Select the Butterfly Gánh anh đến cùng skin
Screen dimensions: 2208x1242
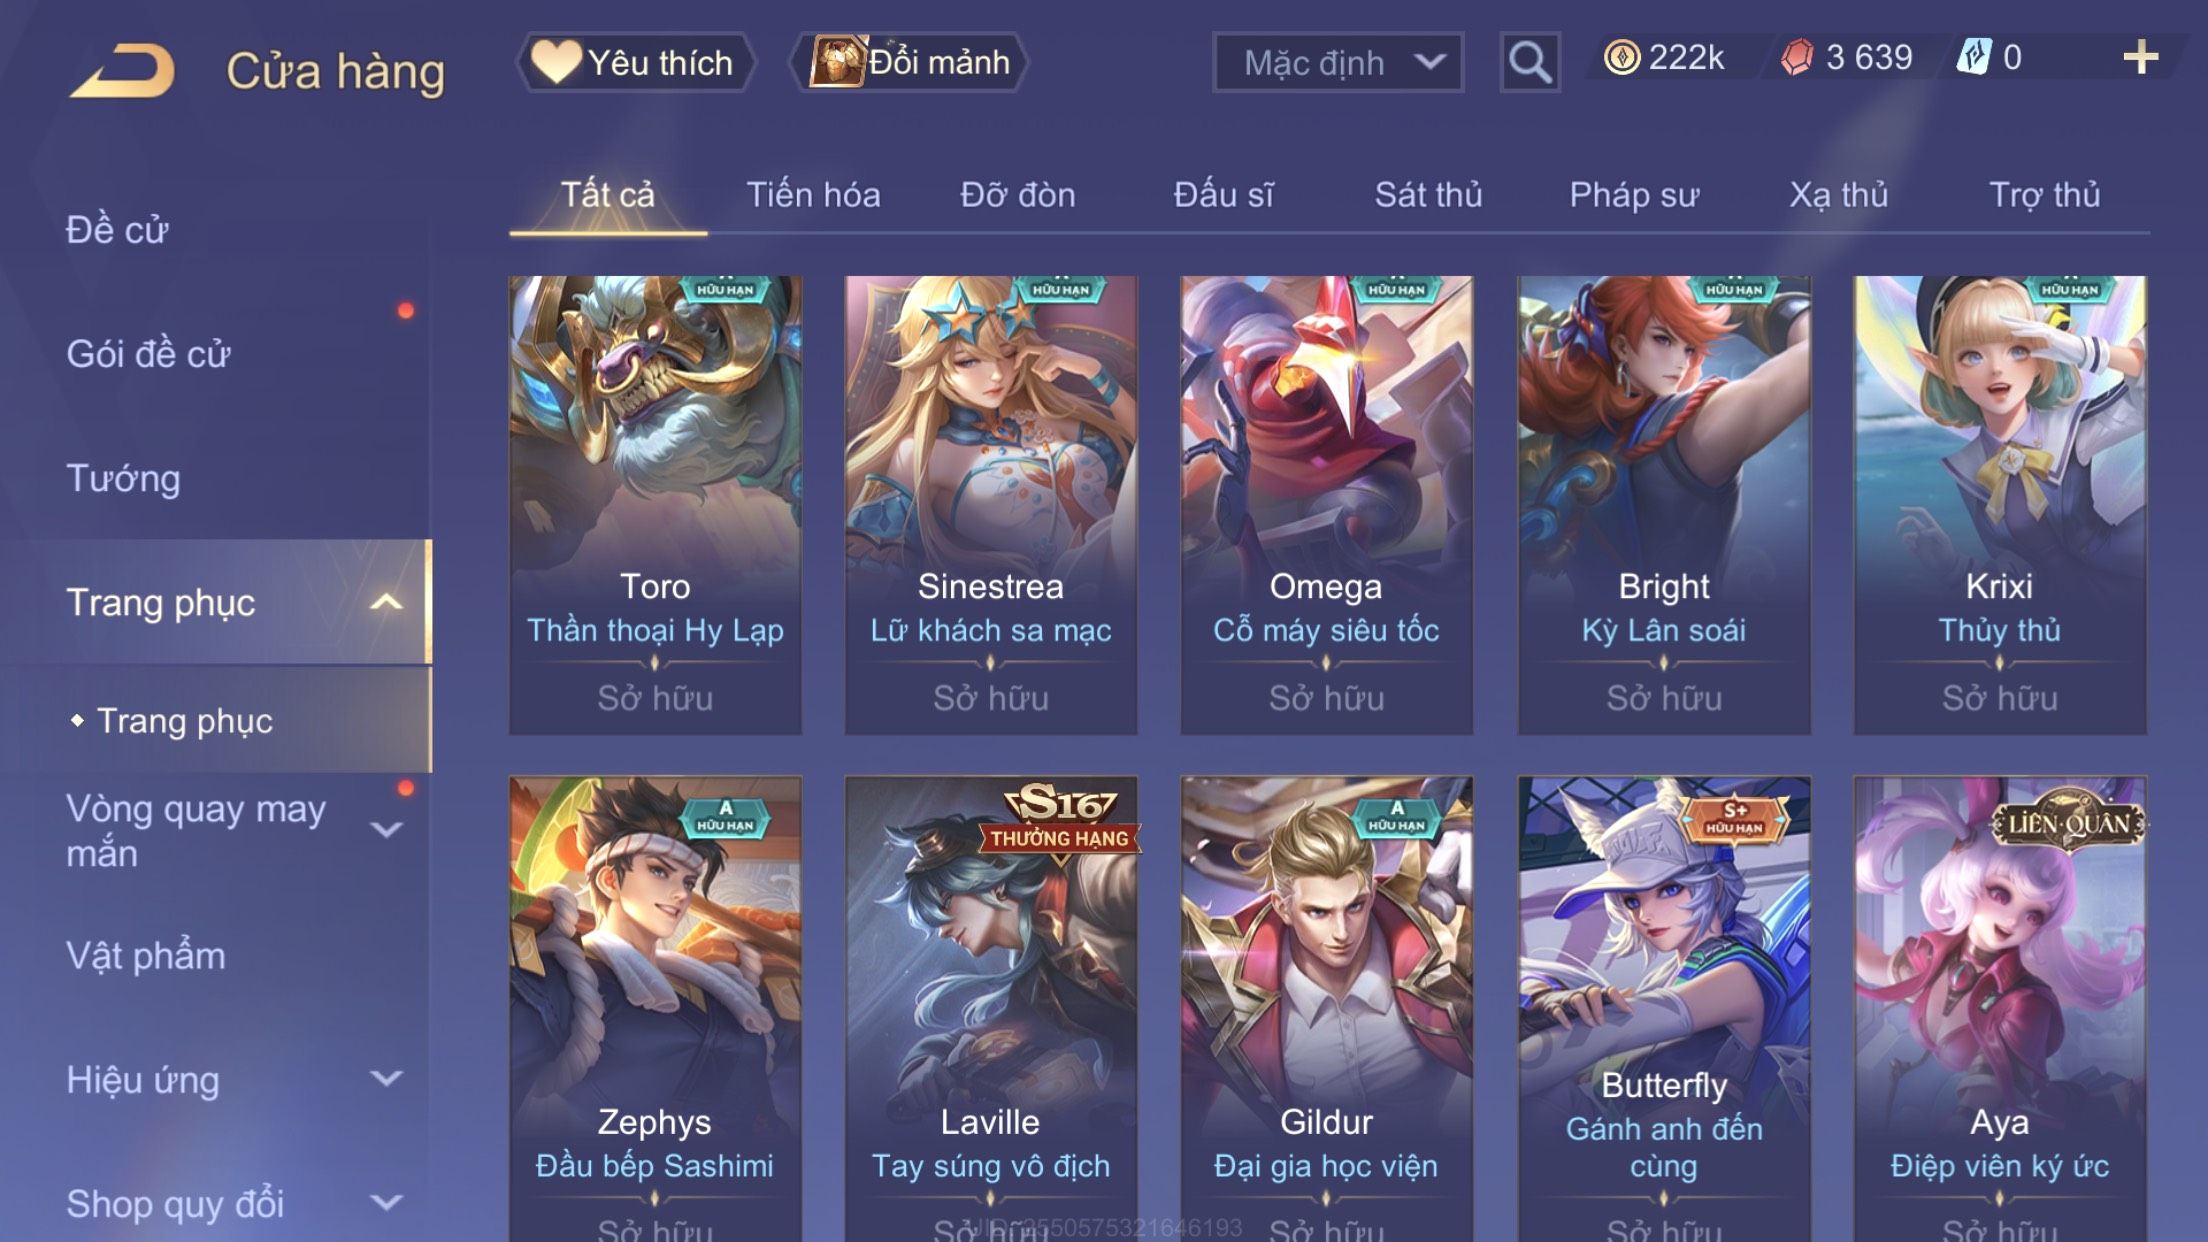1664,1010
